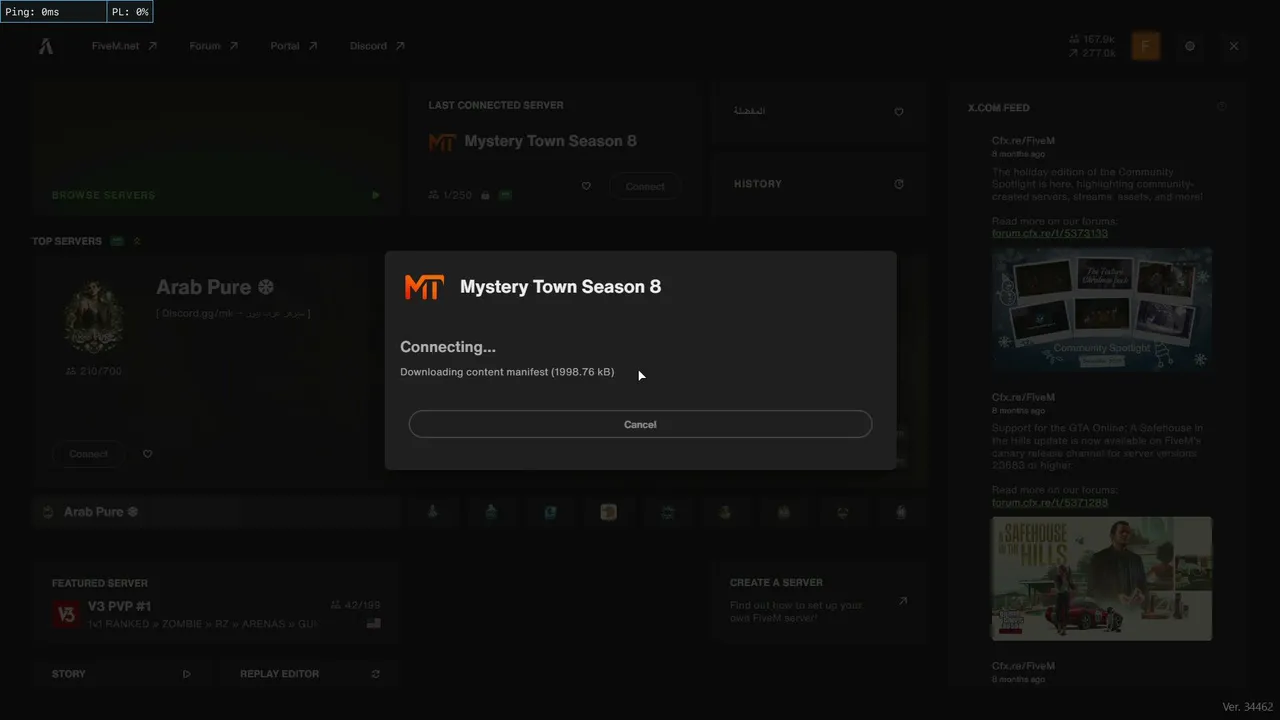Click the Ver. 34462 version label
The image size is (1280, 720).
(x=1247, y=707)
